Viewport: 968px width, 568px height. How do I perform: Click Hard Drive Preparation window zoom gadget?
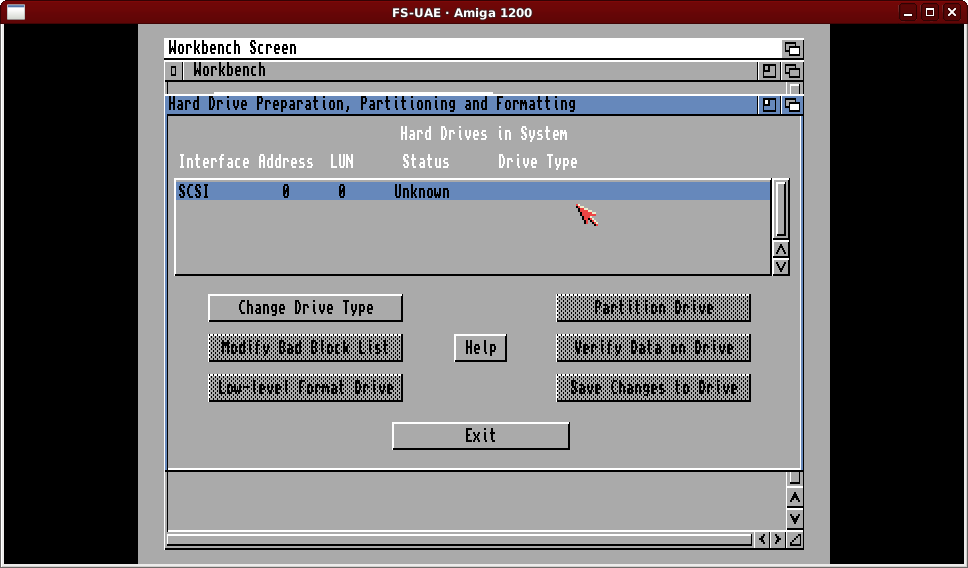point(769,105)
